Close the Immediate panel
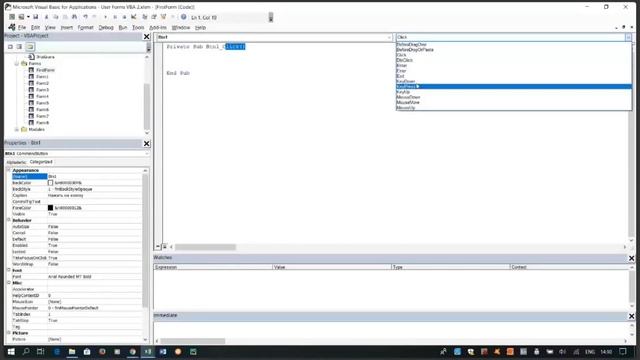 631,316
